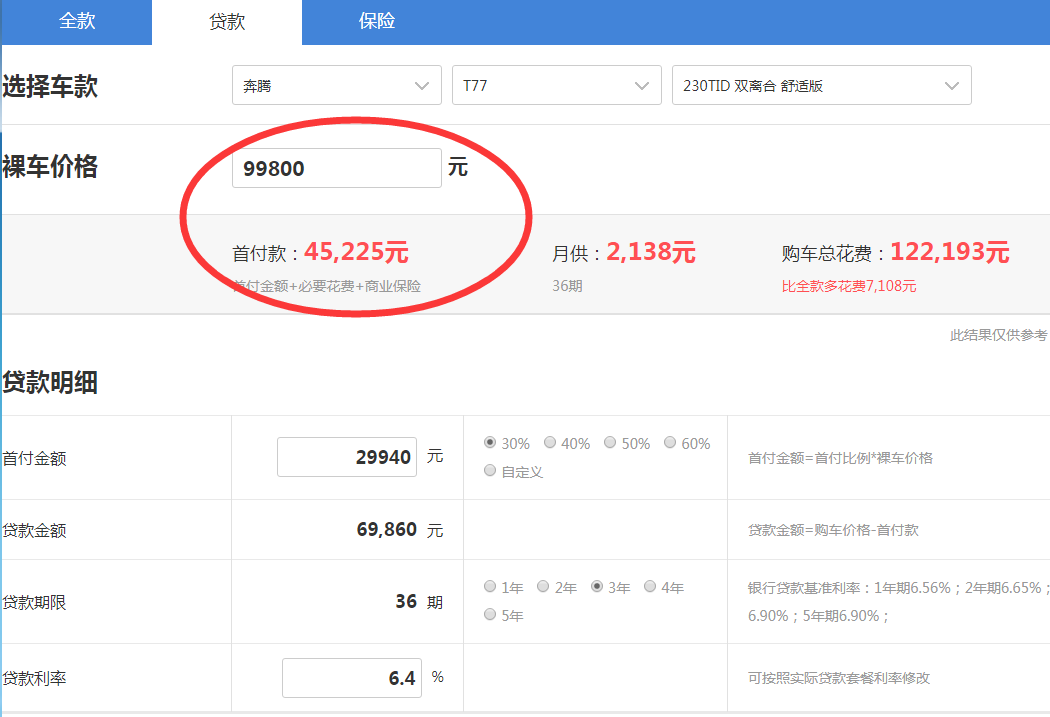Choose the 自定义 down payment option
Image resolution: width=1050 pixels, height=717 pixels.
(x=490, y=471)
